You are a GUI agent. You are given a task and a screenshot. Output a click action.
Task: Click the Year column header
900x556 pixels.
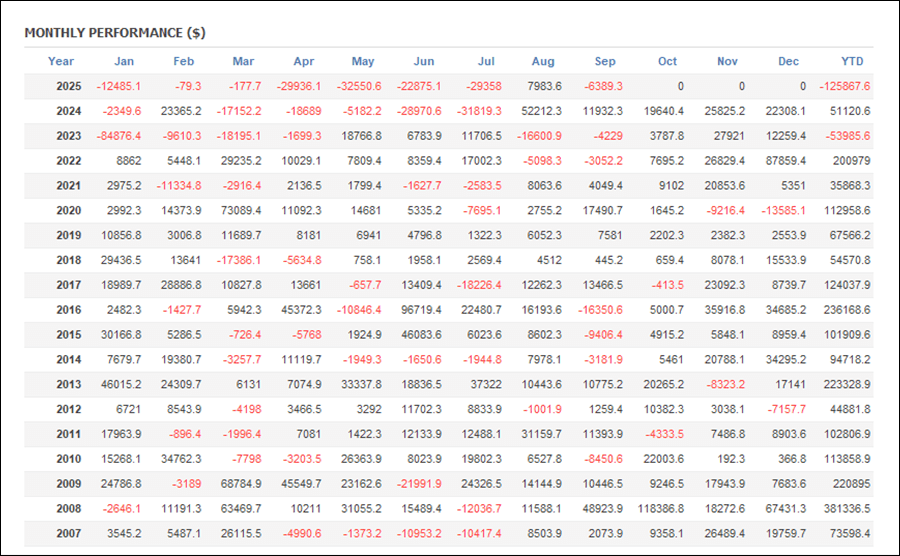[61, 62]
